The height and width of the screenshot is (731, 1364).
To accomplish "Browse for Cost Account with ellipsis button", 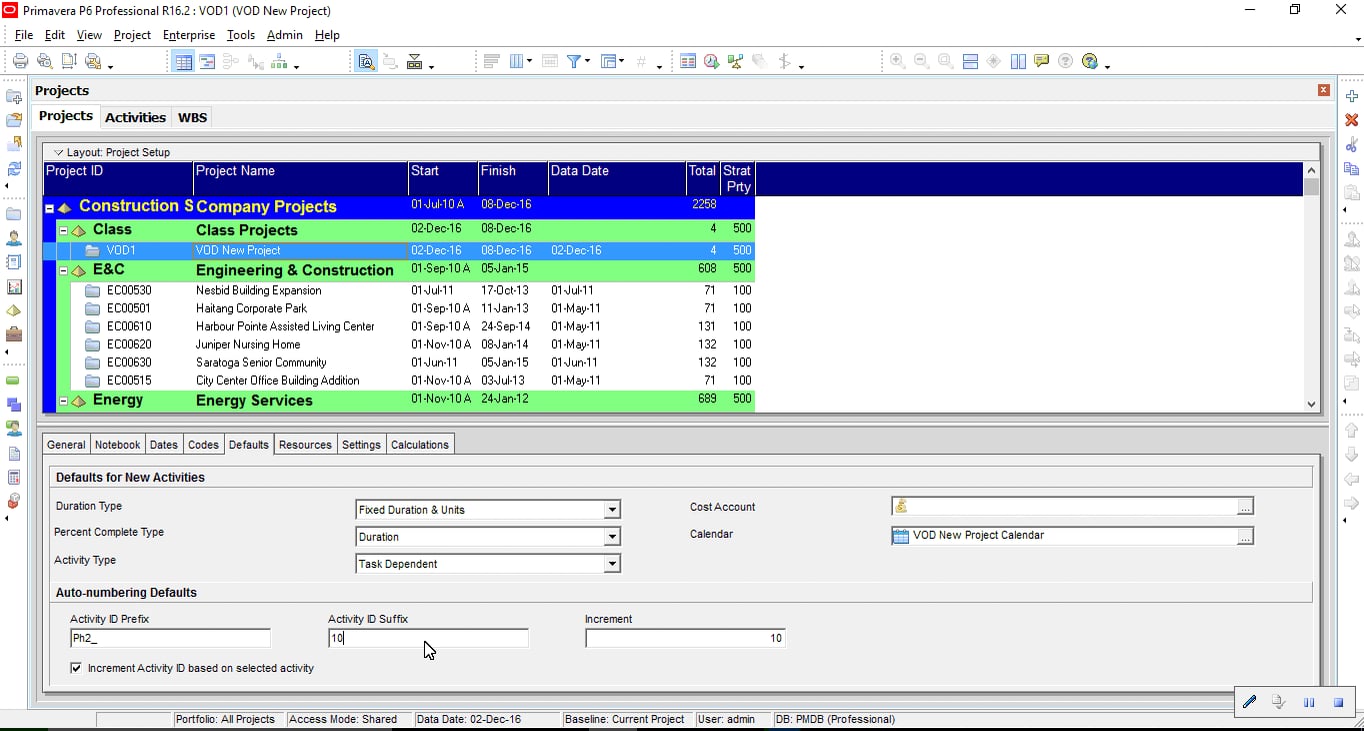I will (1245, 507).
